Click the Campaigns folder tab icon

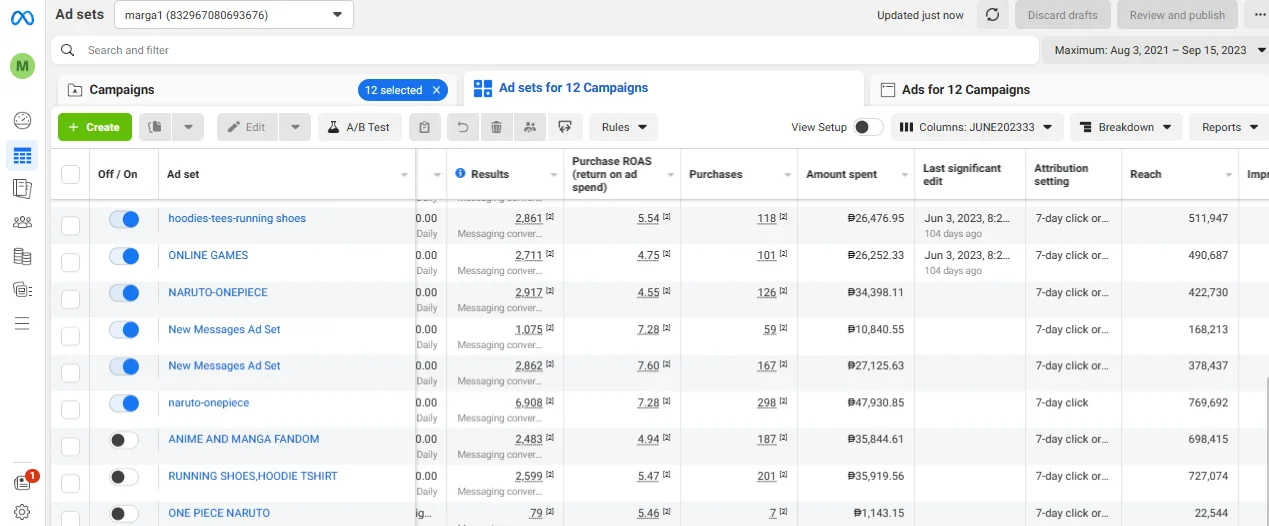click(x=75, y=90)
